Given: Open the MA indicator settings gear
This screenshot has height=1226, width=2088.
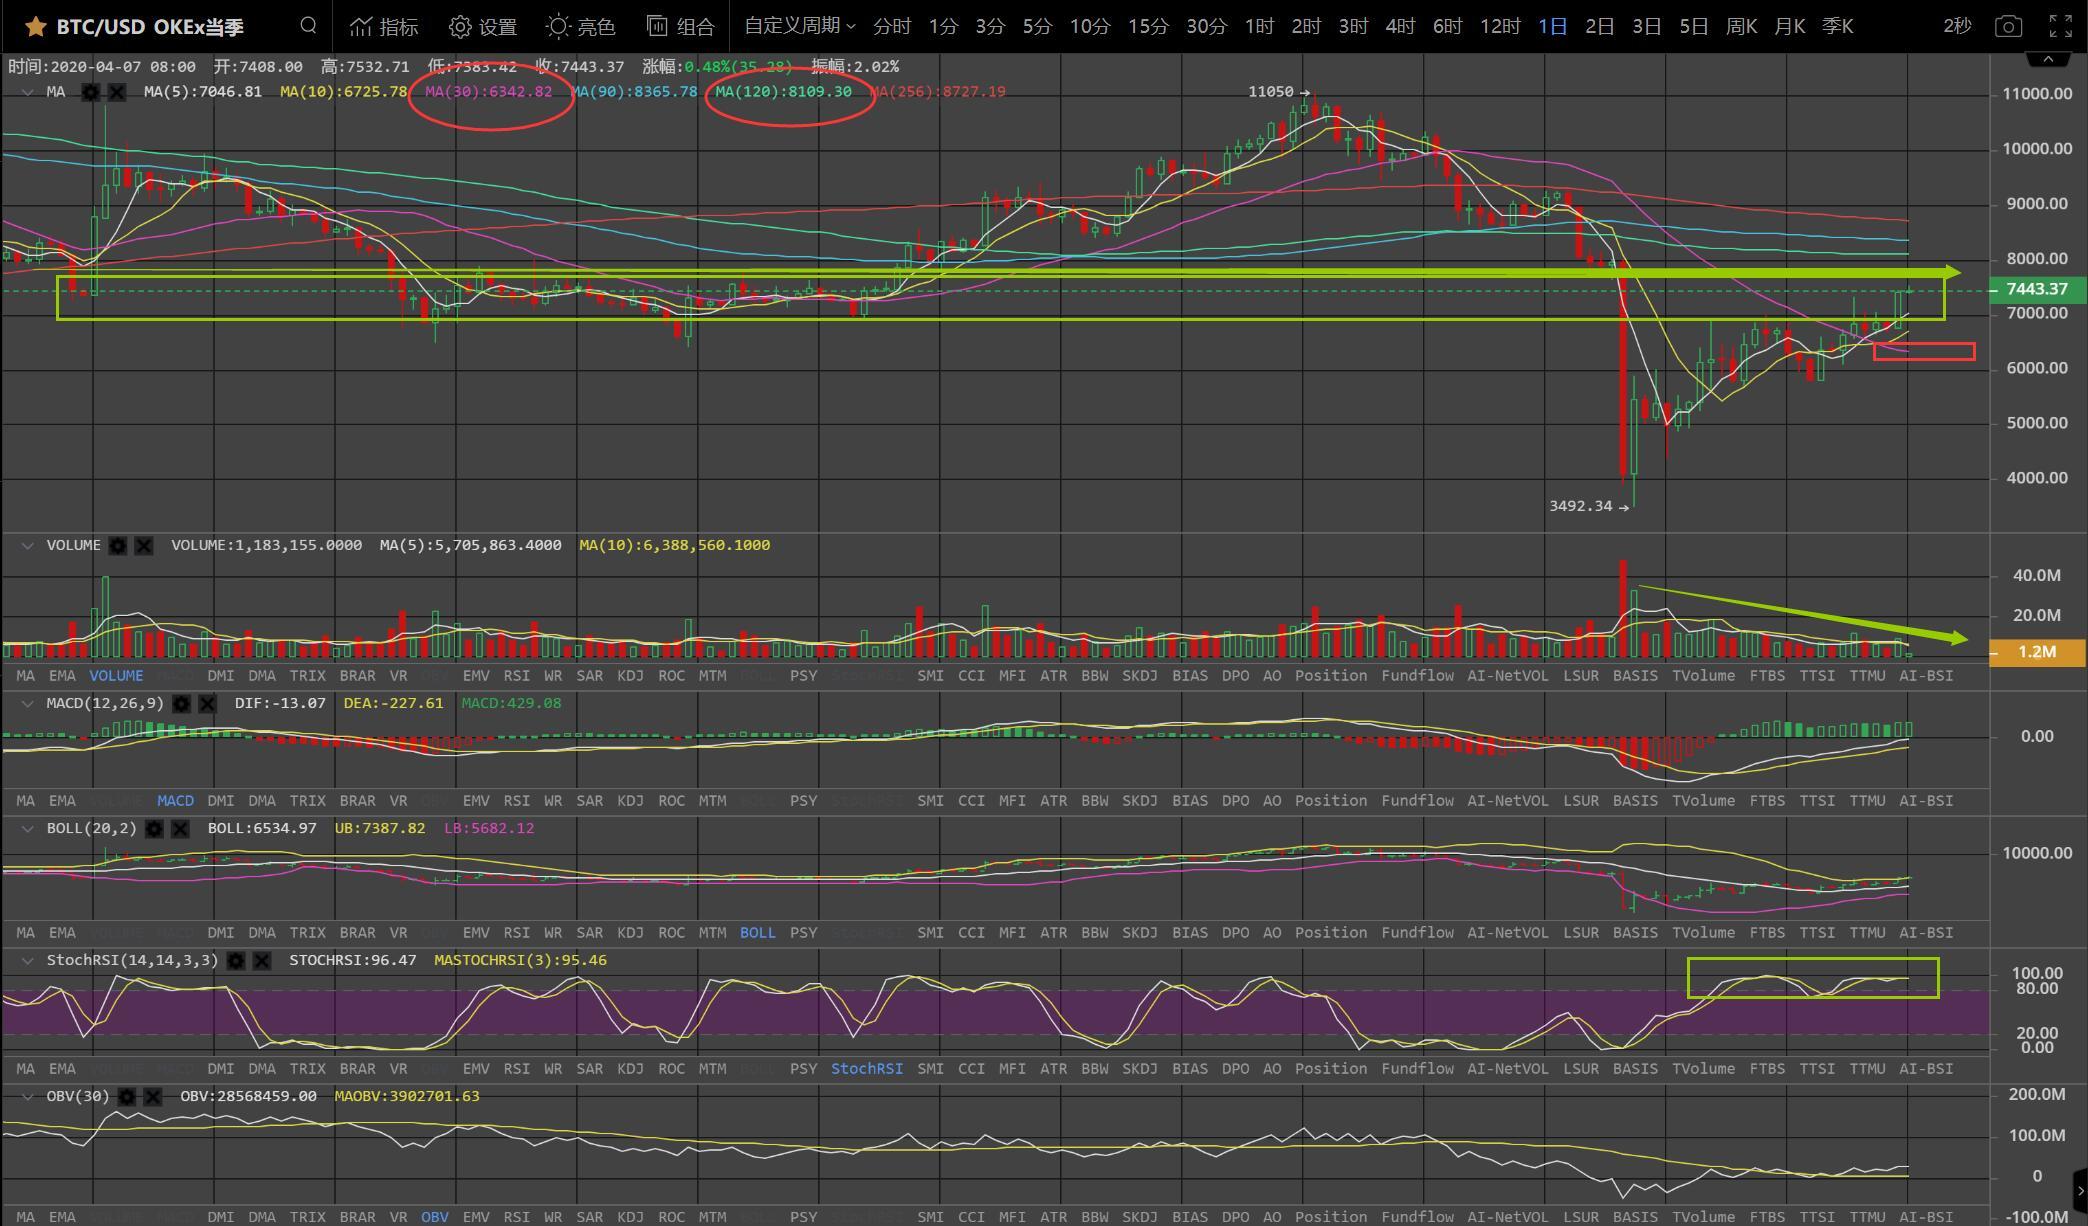Looking at the screenshot, I should pyautogui.click(x=91, y=92).
